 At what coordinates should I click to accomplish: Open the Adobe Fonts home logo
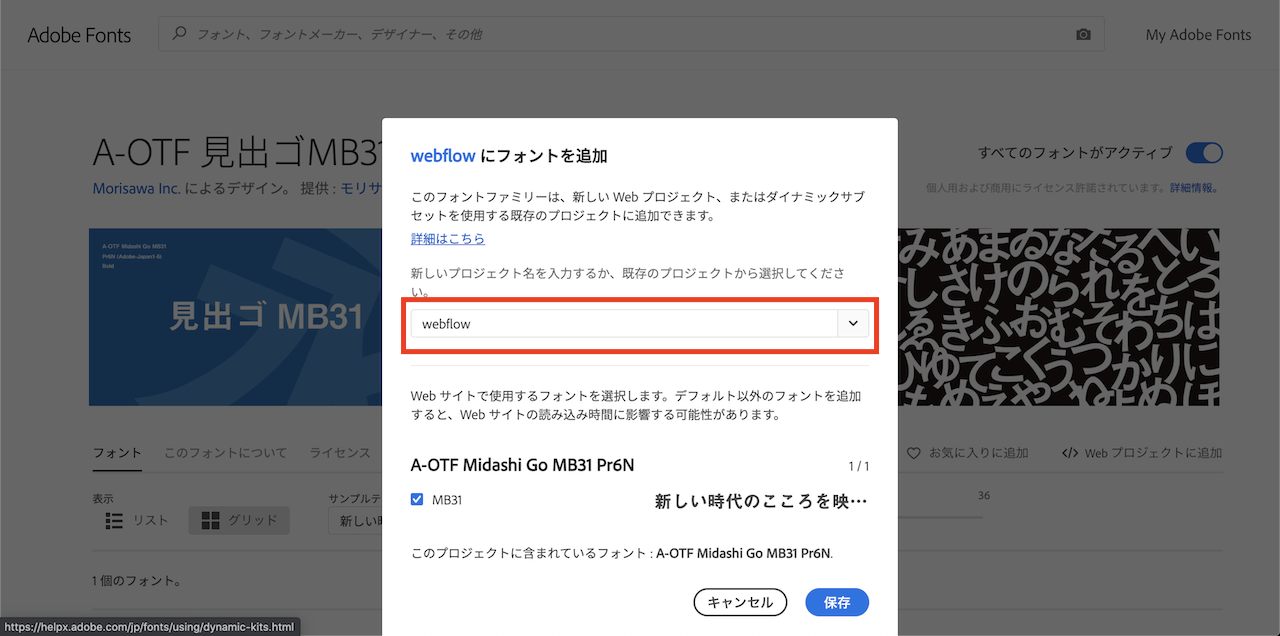pyautogui.click(x=79, y=35)
